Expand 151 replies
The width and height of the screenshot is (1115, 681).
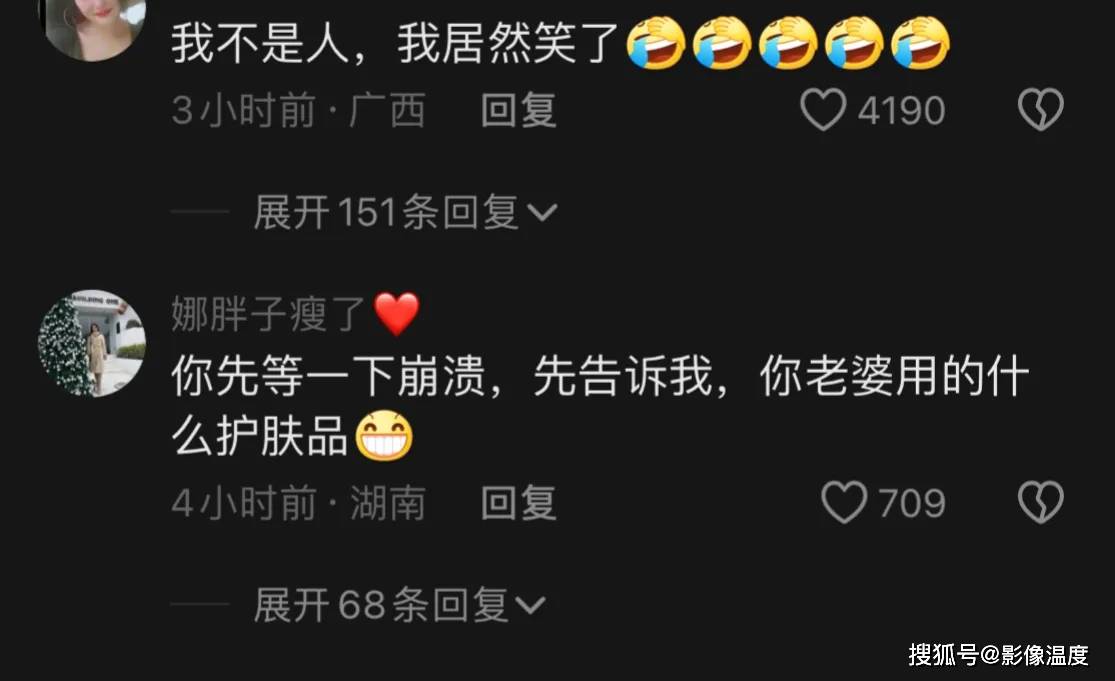405,212
